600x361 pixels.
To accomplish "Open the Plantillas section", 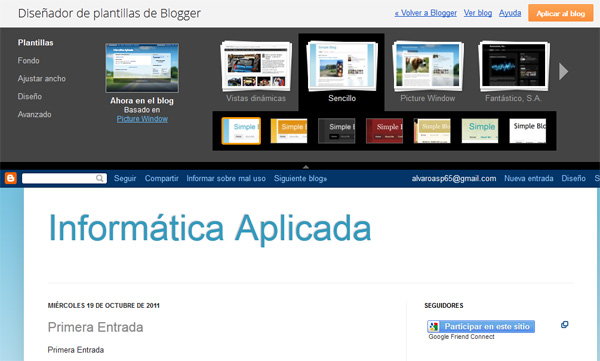I will coord(36,42).
